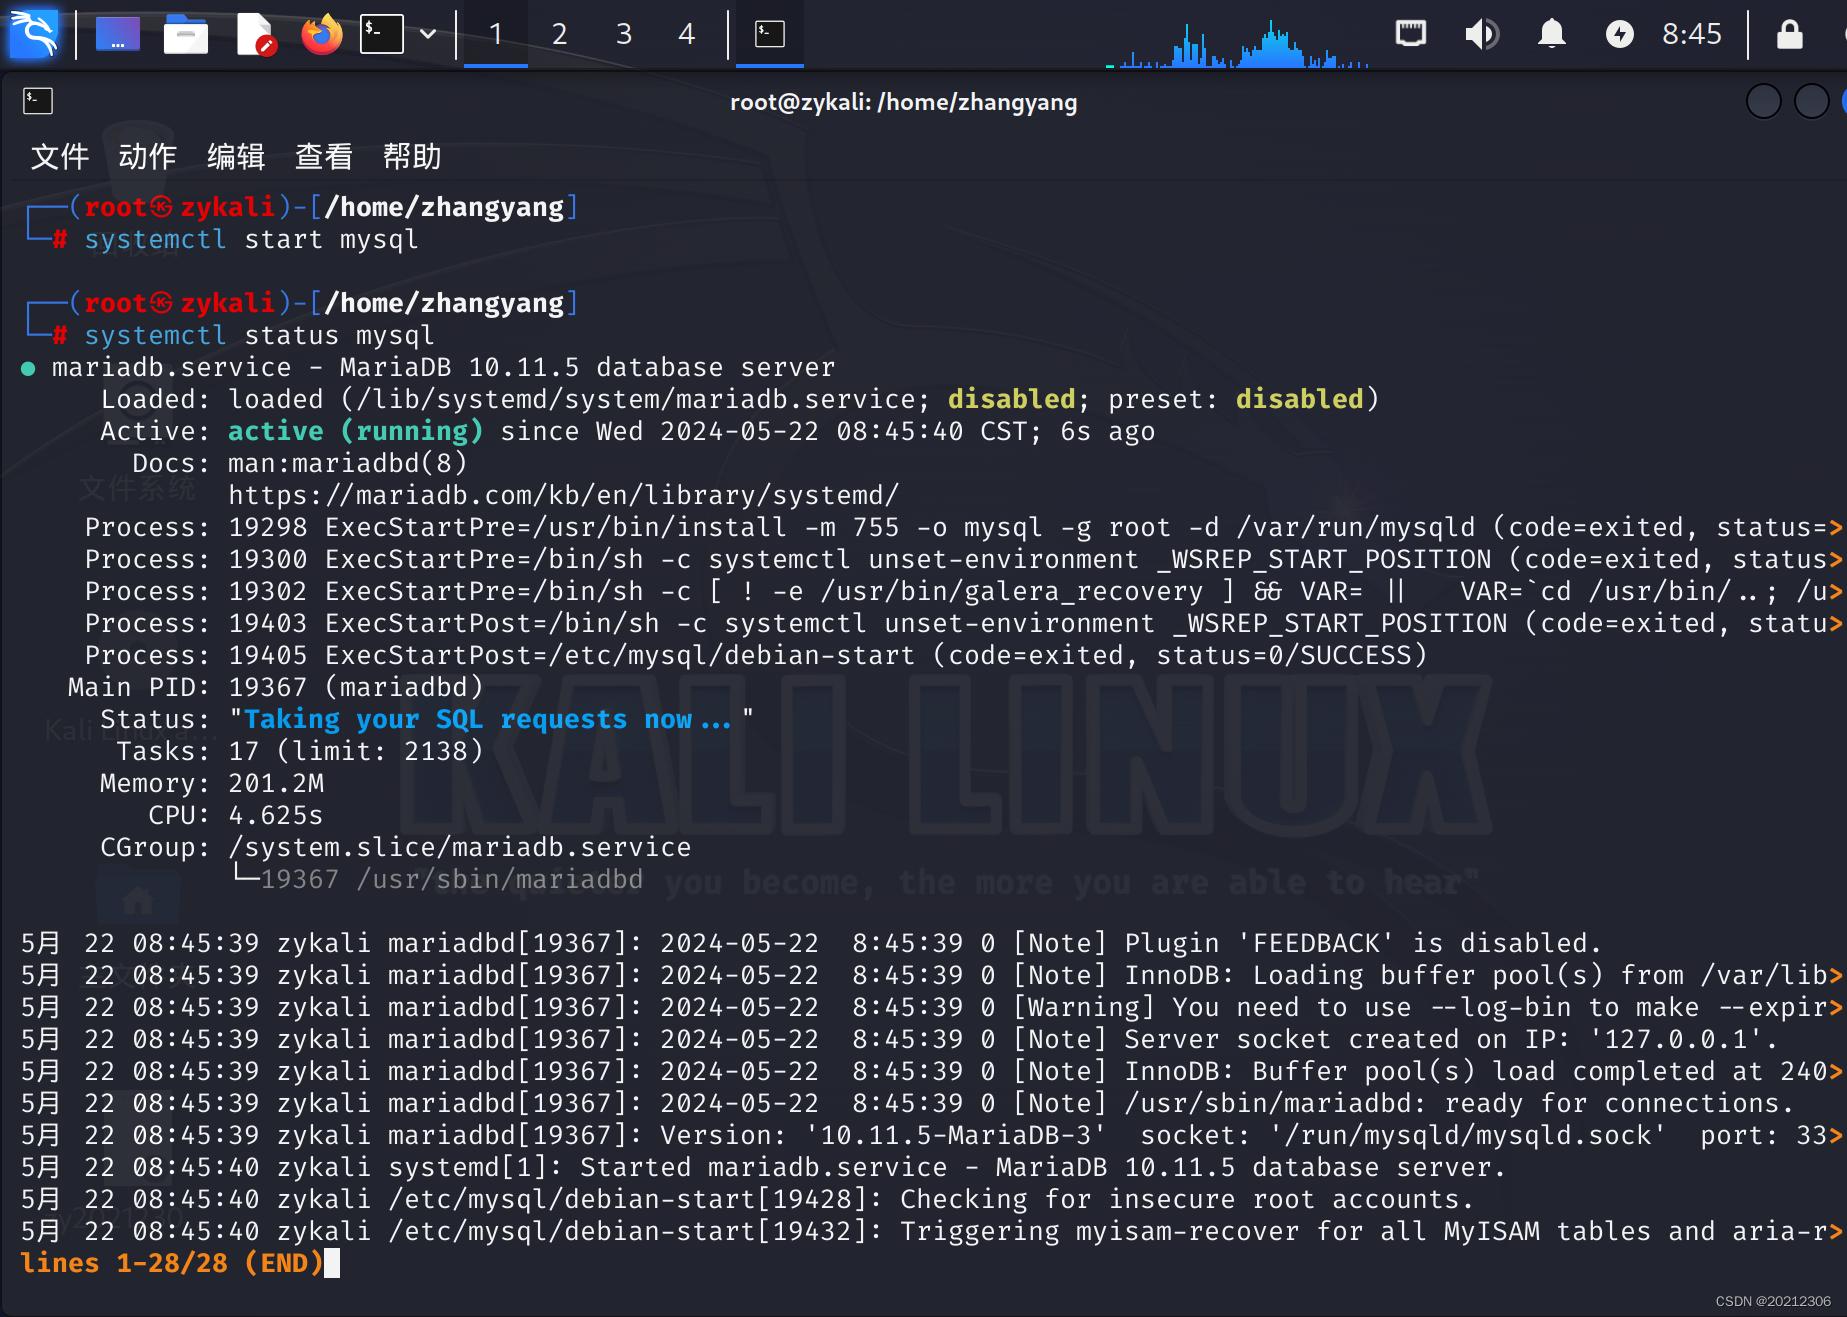Click the lock screen padlock icon
This screenshot has width=1847, height=1317.
1790,34
